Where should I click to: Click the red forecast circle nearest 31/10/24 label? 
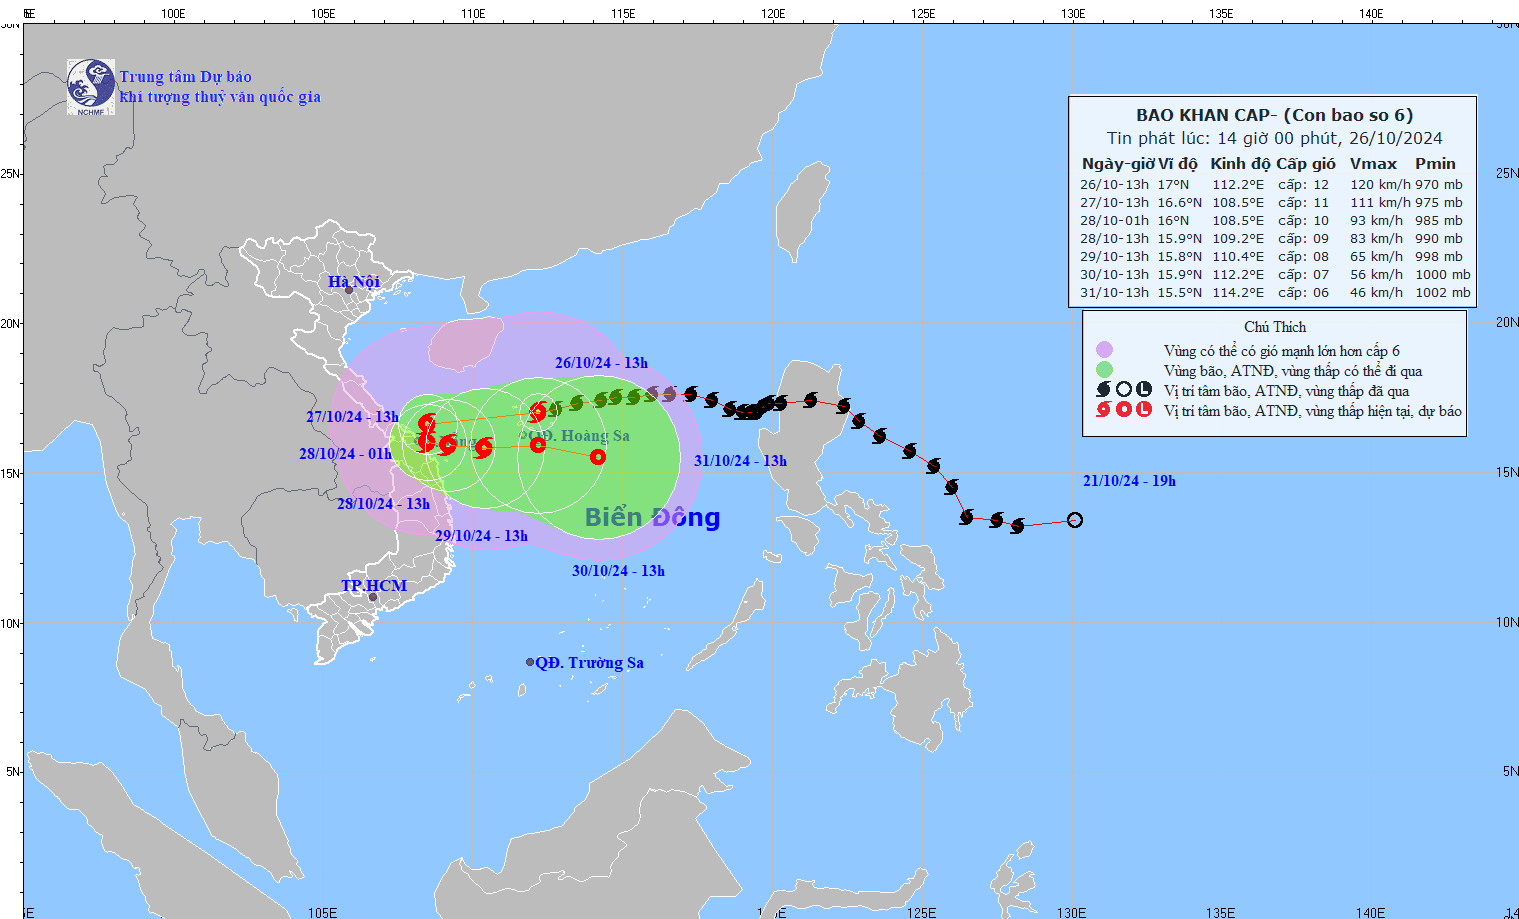(598, 457)
